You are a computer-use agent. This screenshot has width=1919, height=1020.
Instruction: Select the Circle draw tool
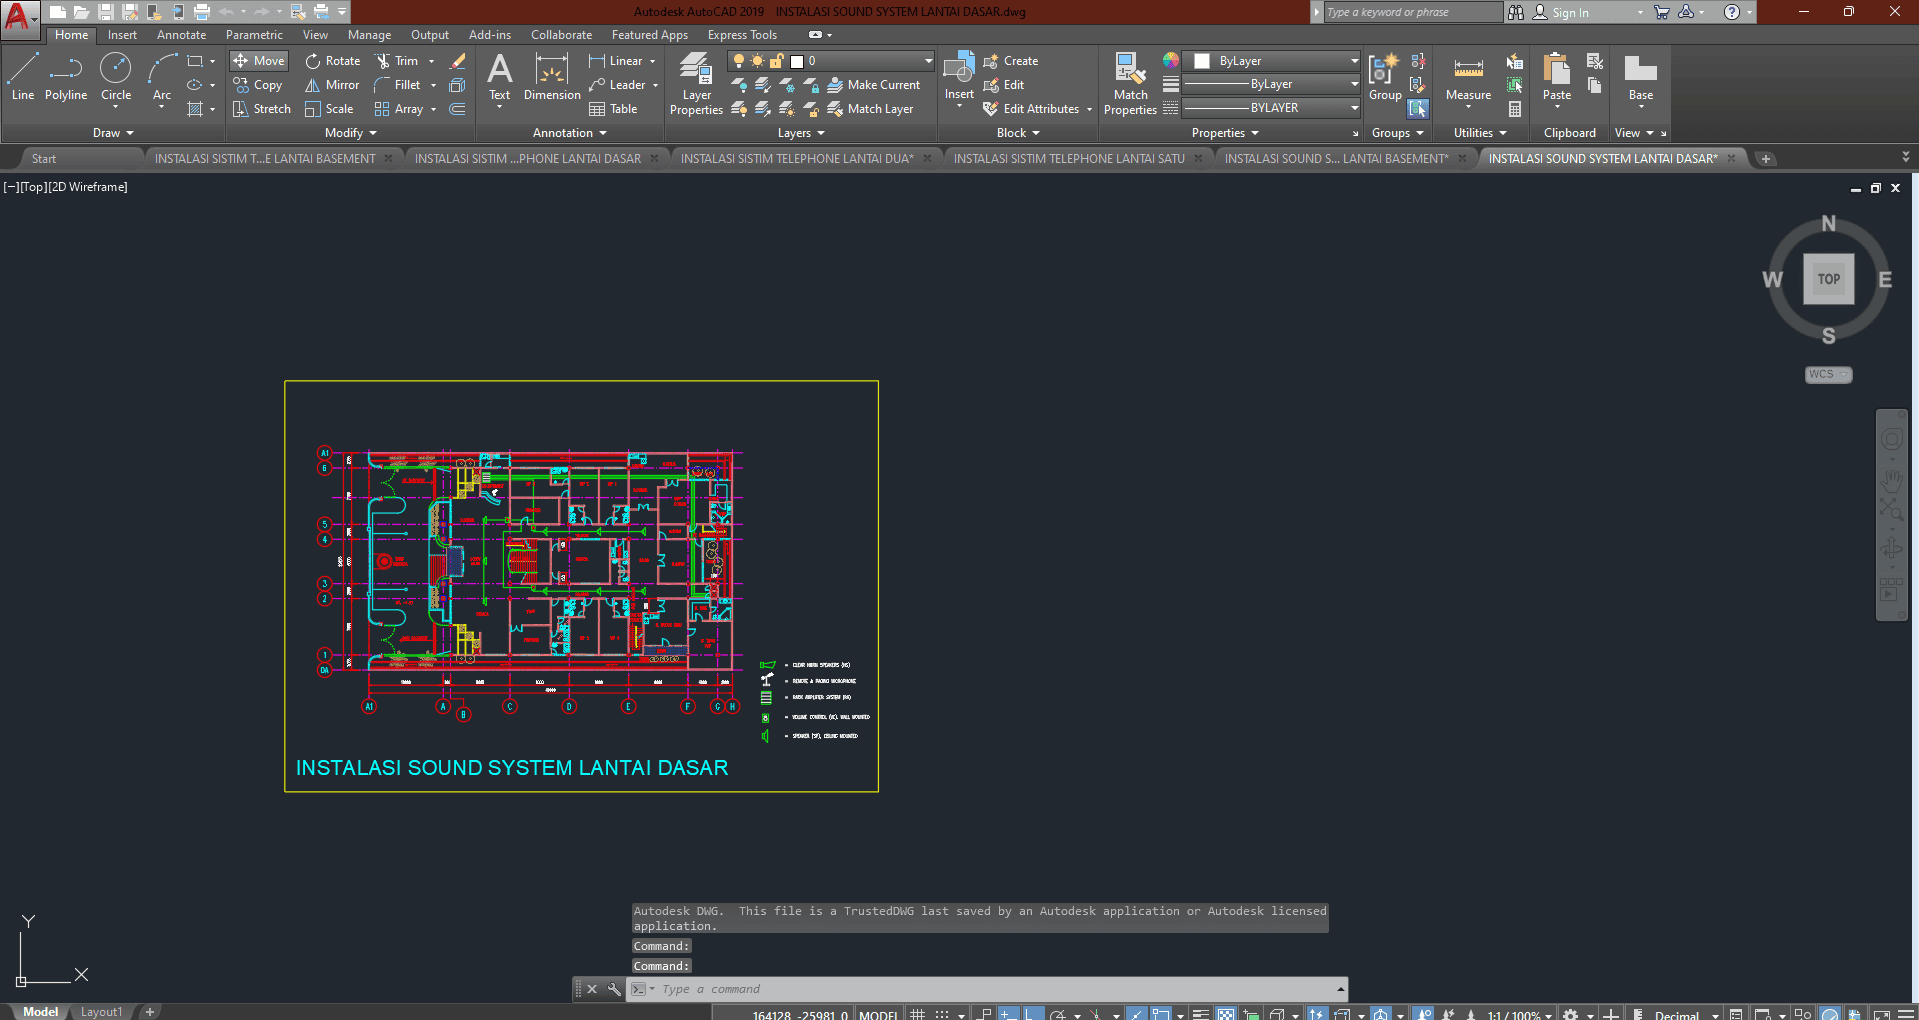pyautogui.click(x=116, y=78)
